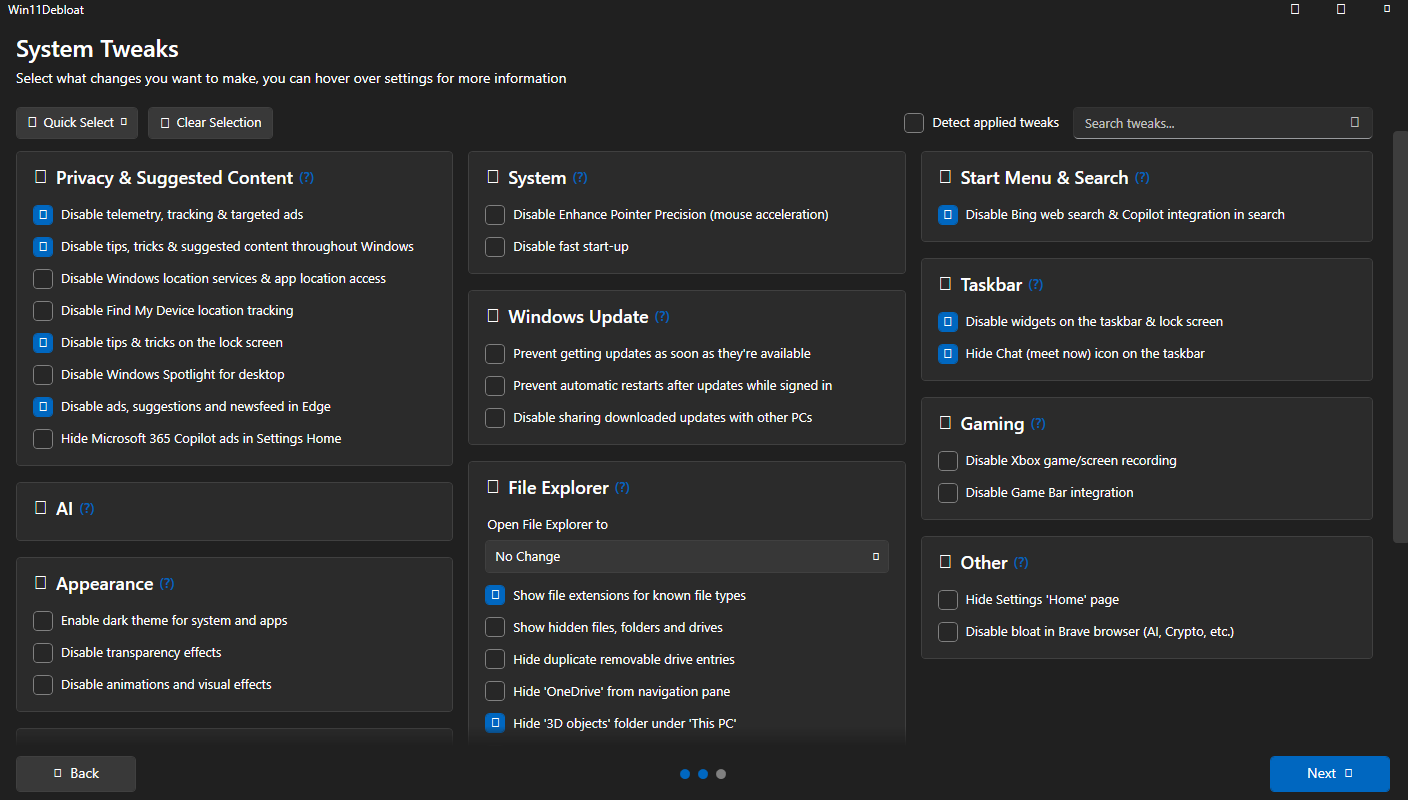This screenshot has width=1408, height=800.
Task: Click the AI section header icon
Action: (41, 508)
